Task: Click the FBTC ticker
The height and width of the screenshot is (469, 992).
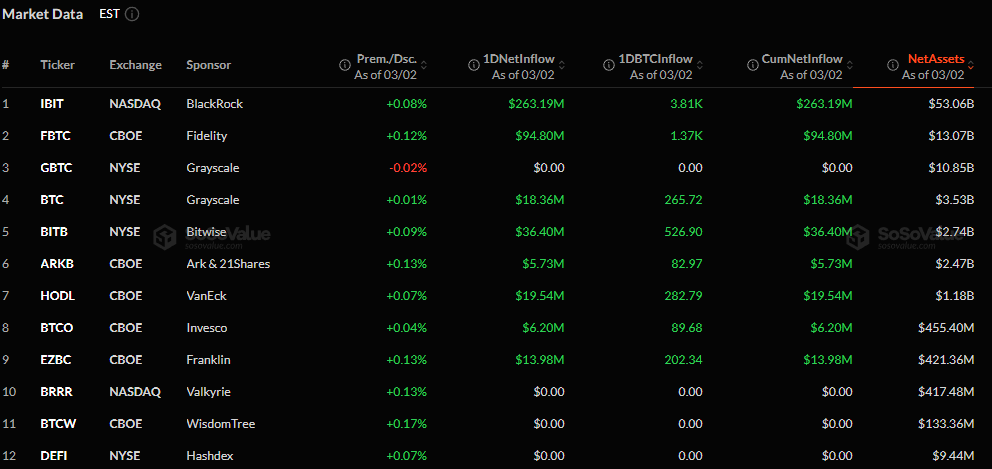Action: [54, 136]
